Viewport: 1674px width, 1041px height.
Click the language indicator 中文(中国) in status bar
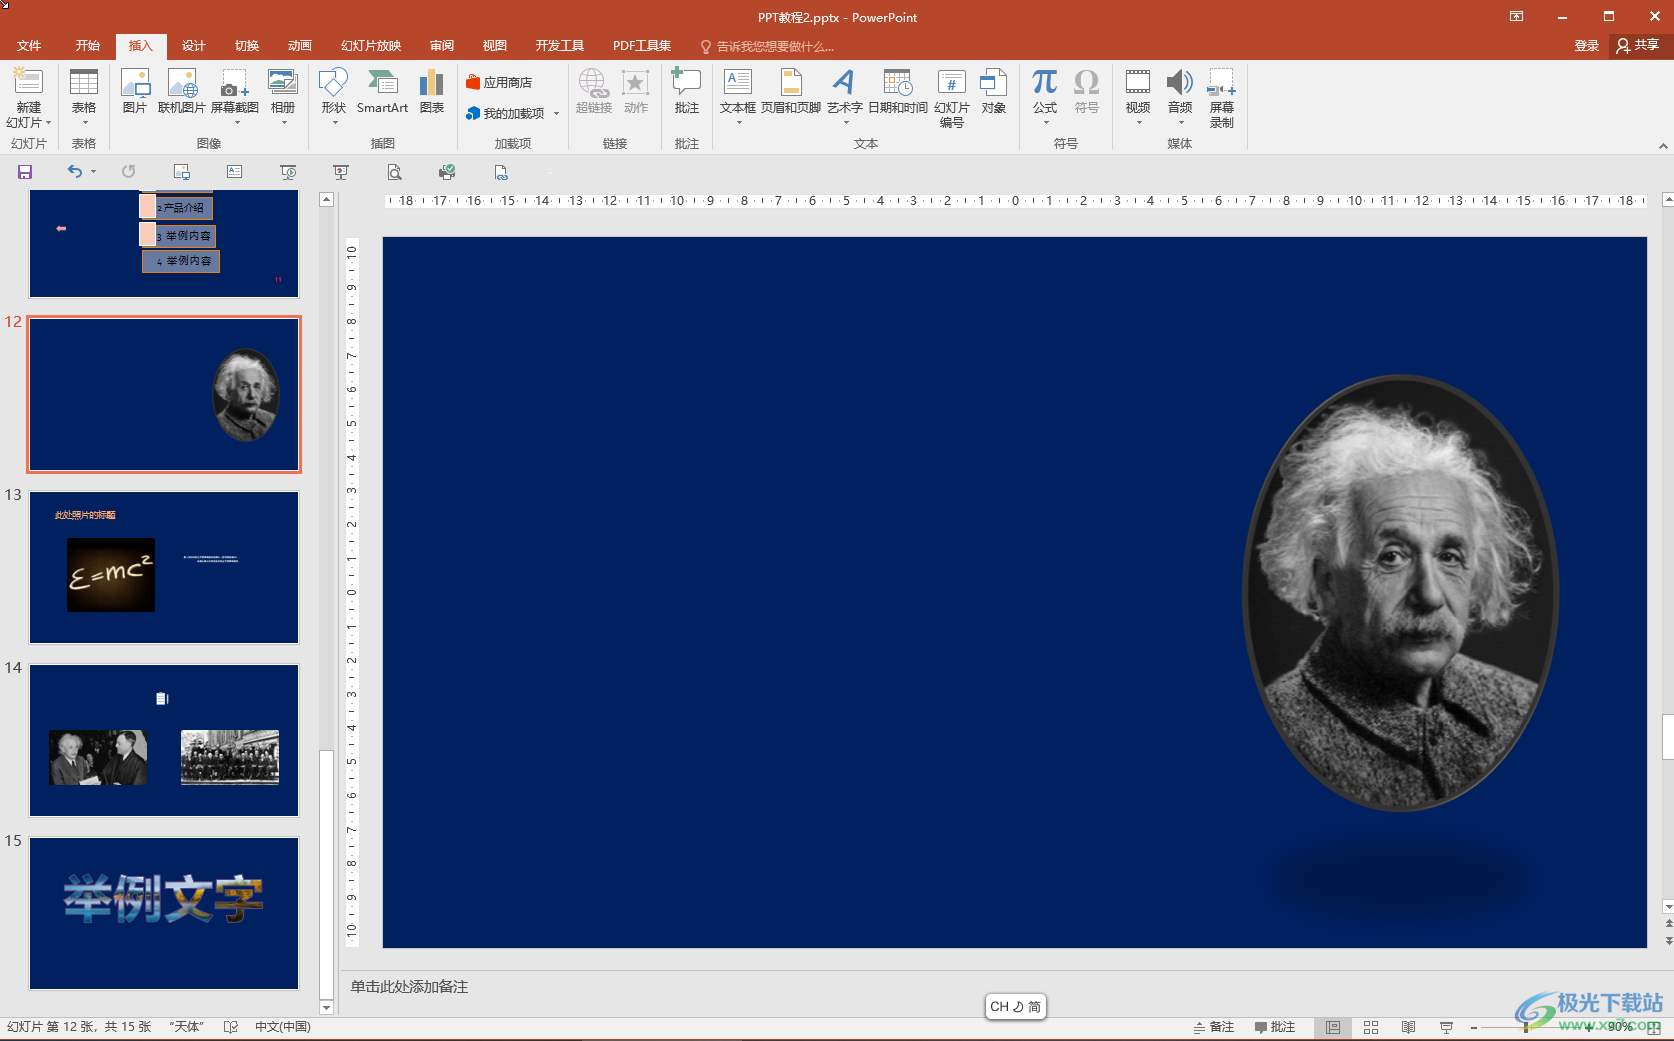[283, 1027]
